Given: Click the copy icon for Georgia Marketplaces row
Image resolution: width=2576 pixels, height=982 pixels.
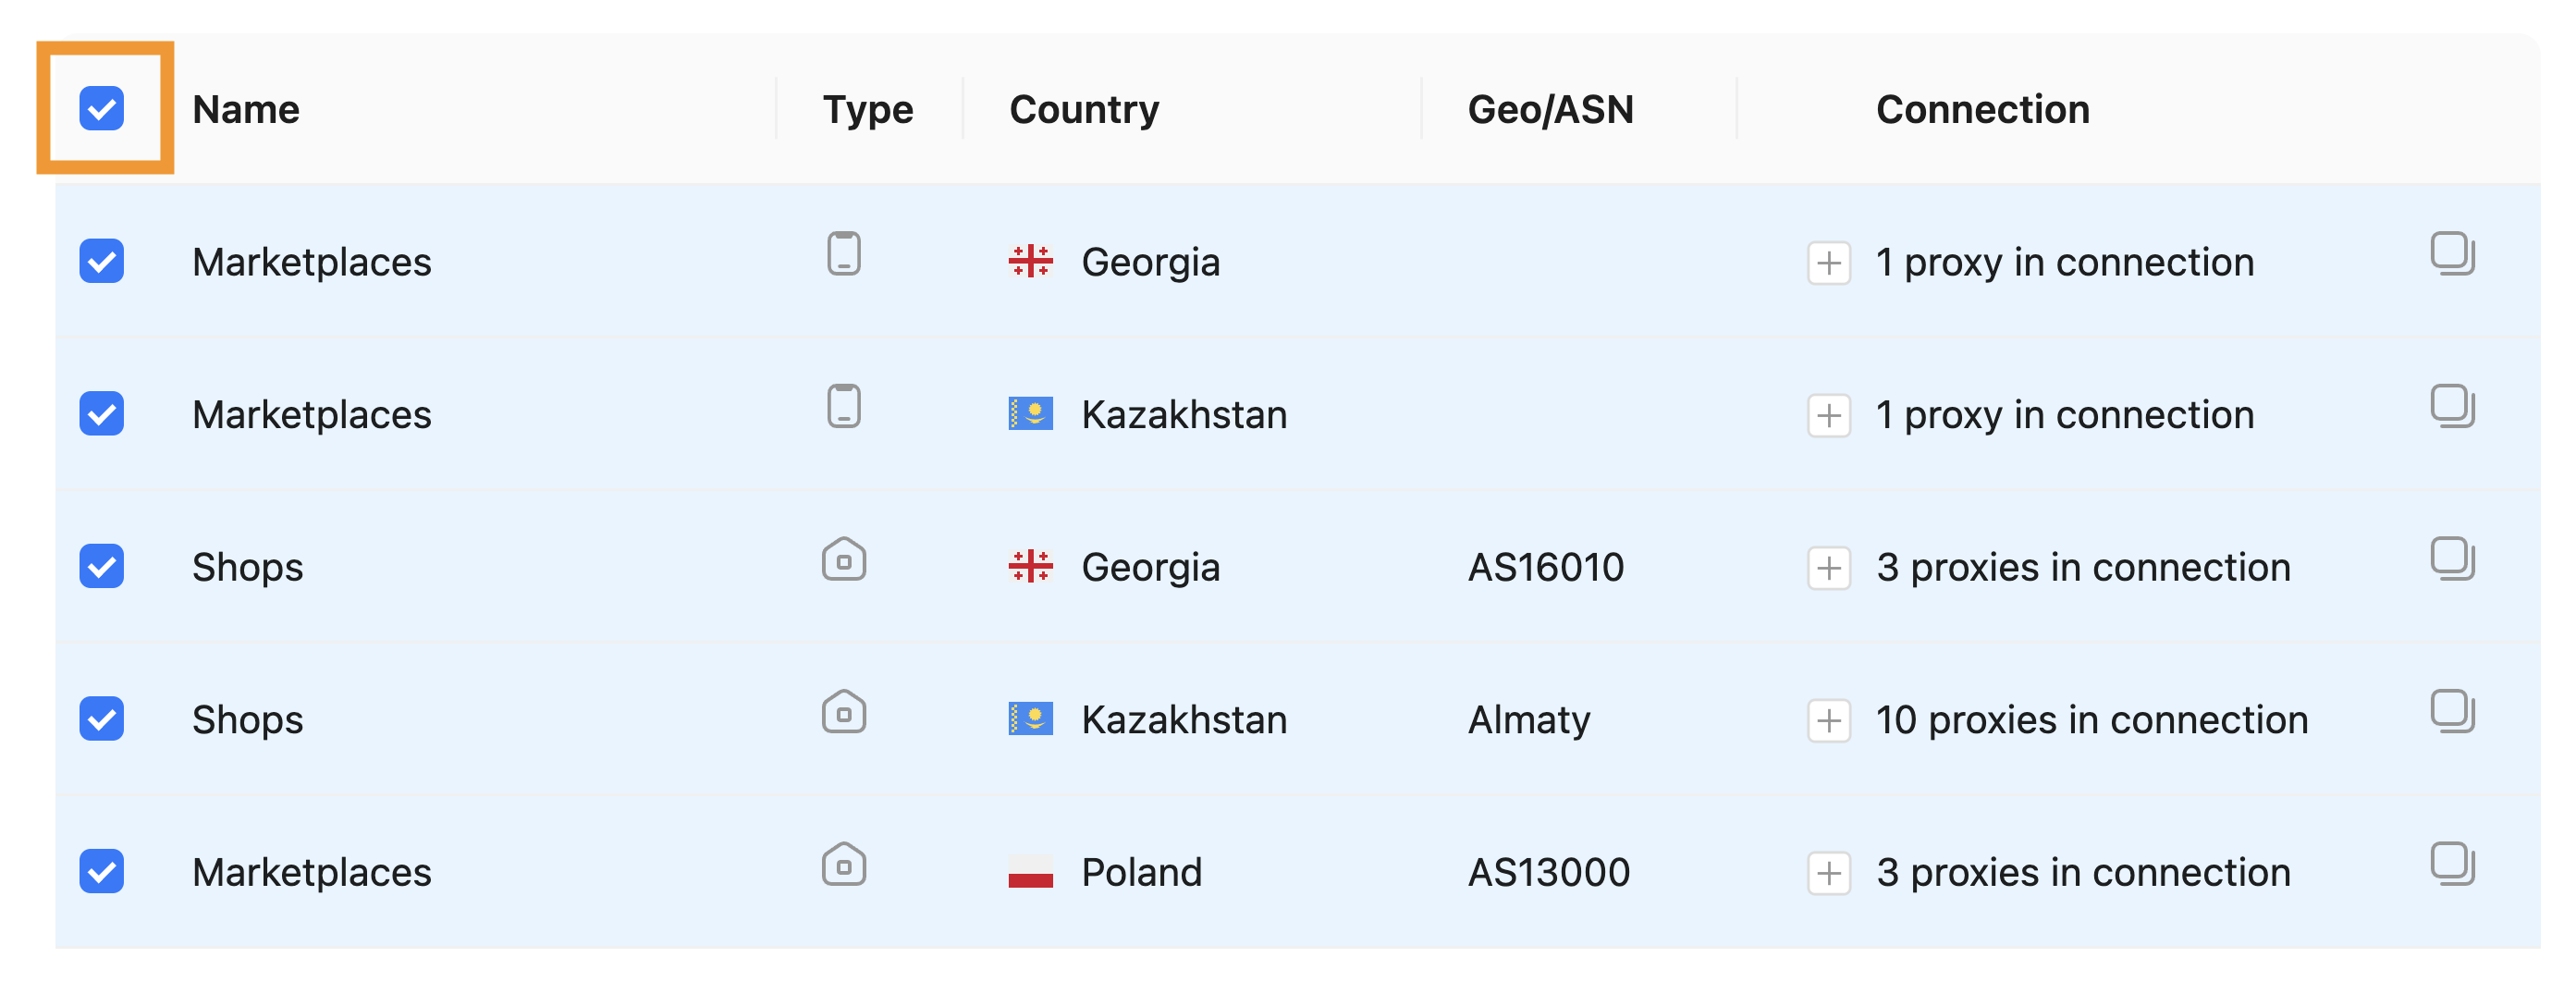Looking at the screenshot, I should [2452, 254].
